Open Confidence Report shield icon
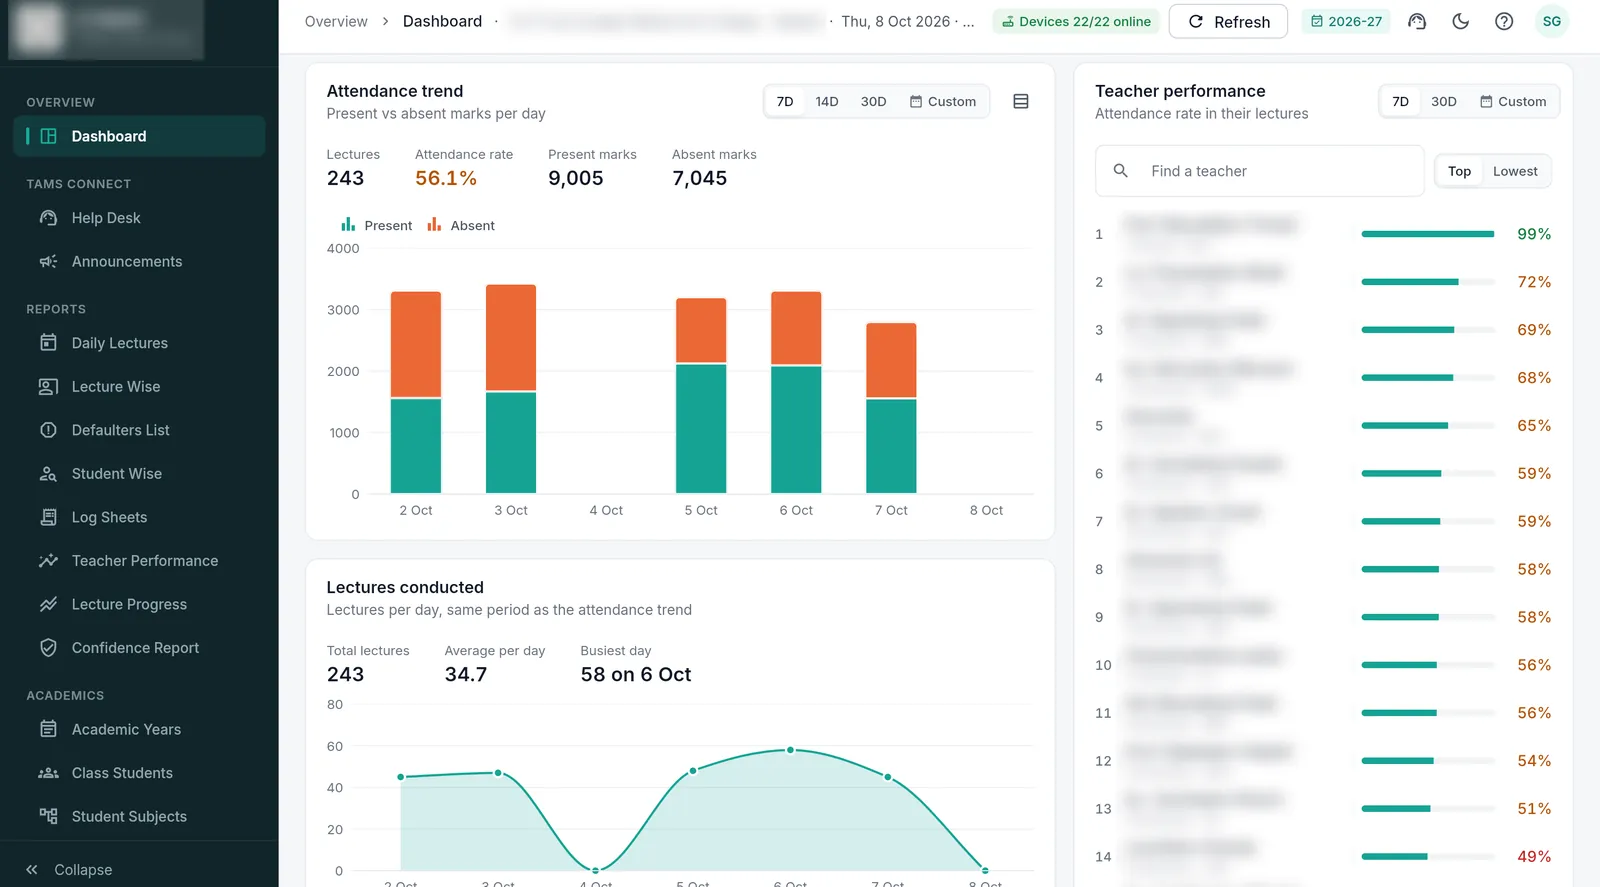This screenshot has height=887, width=1600. coord(48,648)
